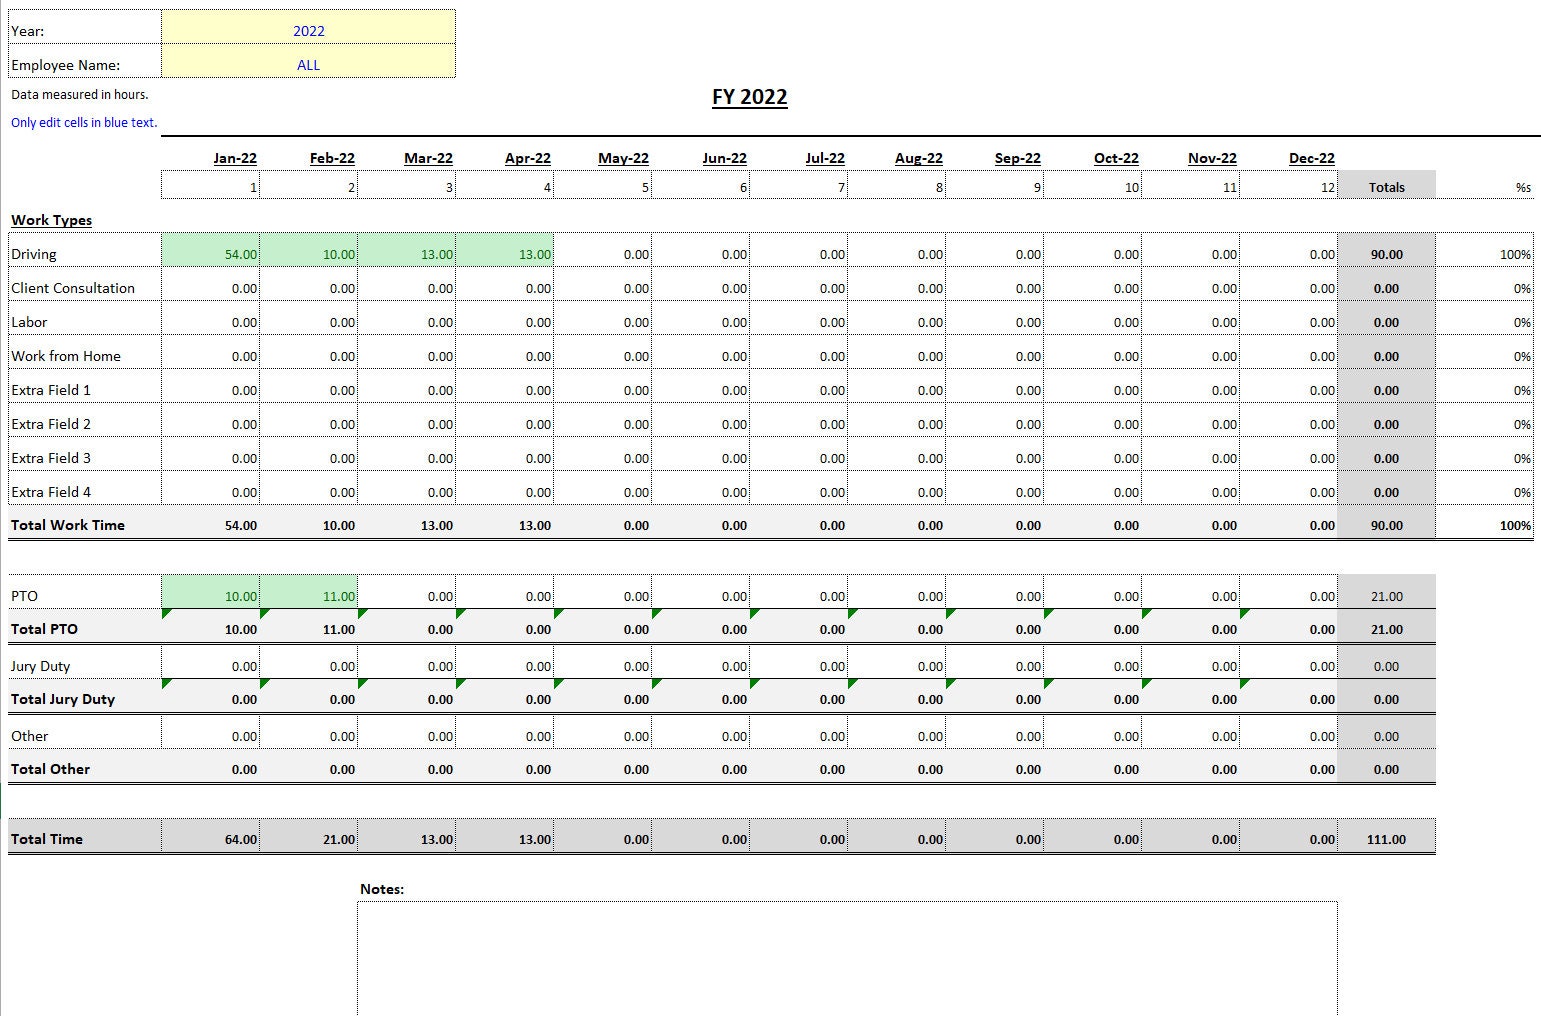Image resolution: width=1541 pixels, height=1016 pixels.
Task: Select the Client Consultation row label
Action: point(73,288)
